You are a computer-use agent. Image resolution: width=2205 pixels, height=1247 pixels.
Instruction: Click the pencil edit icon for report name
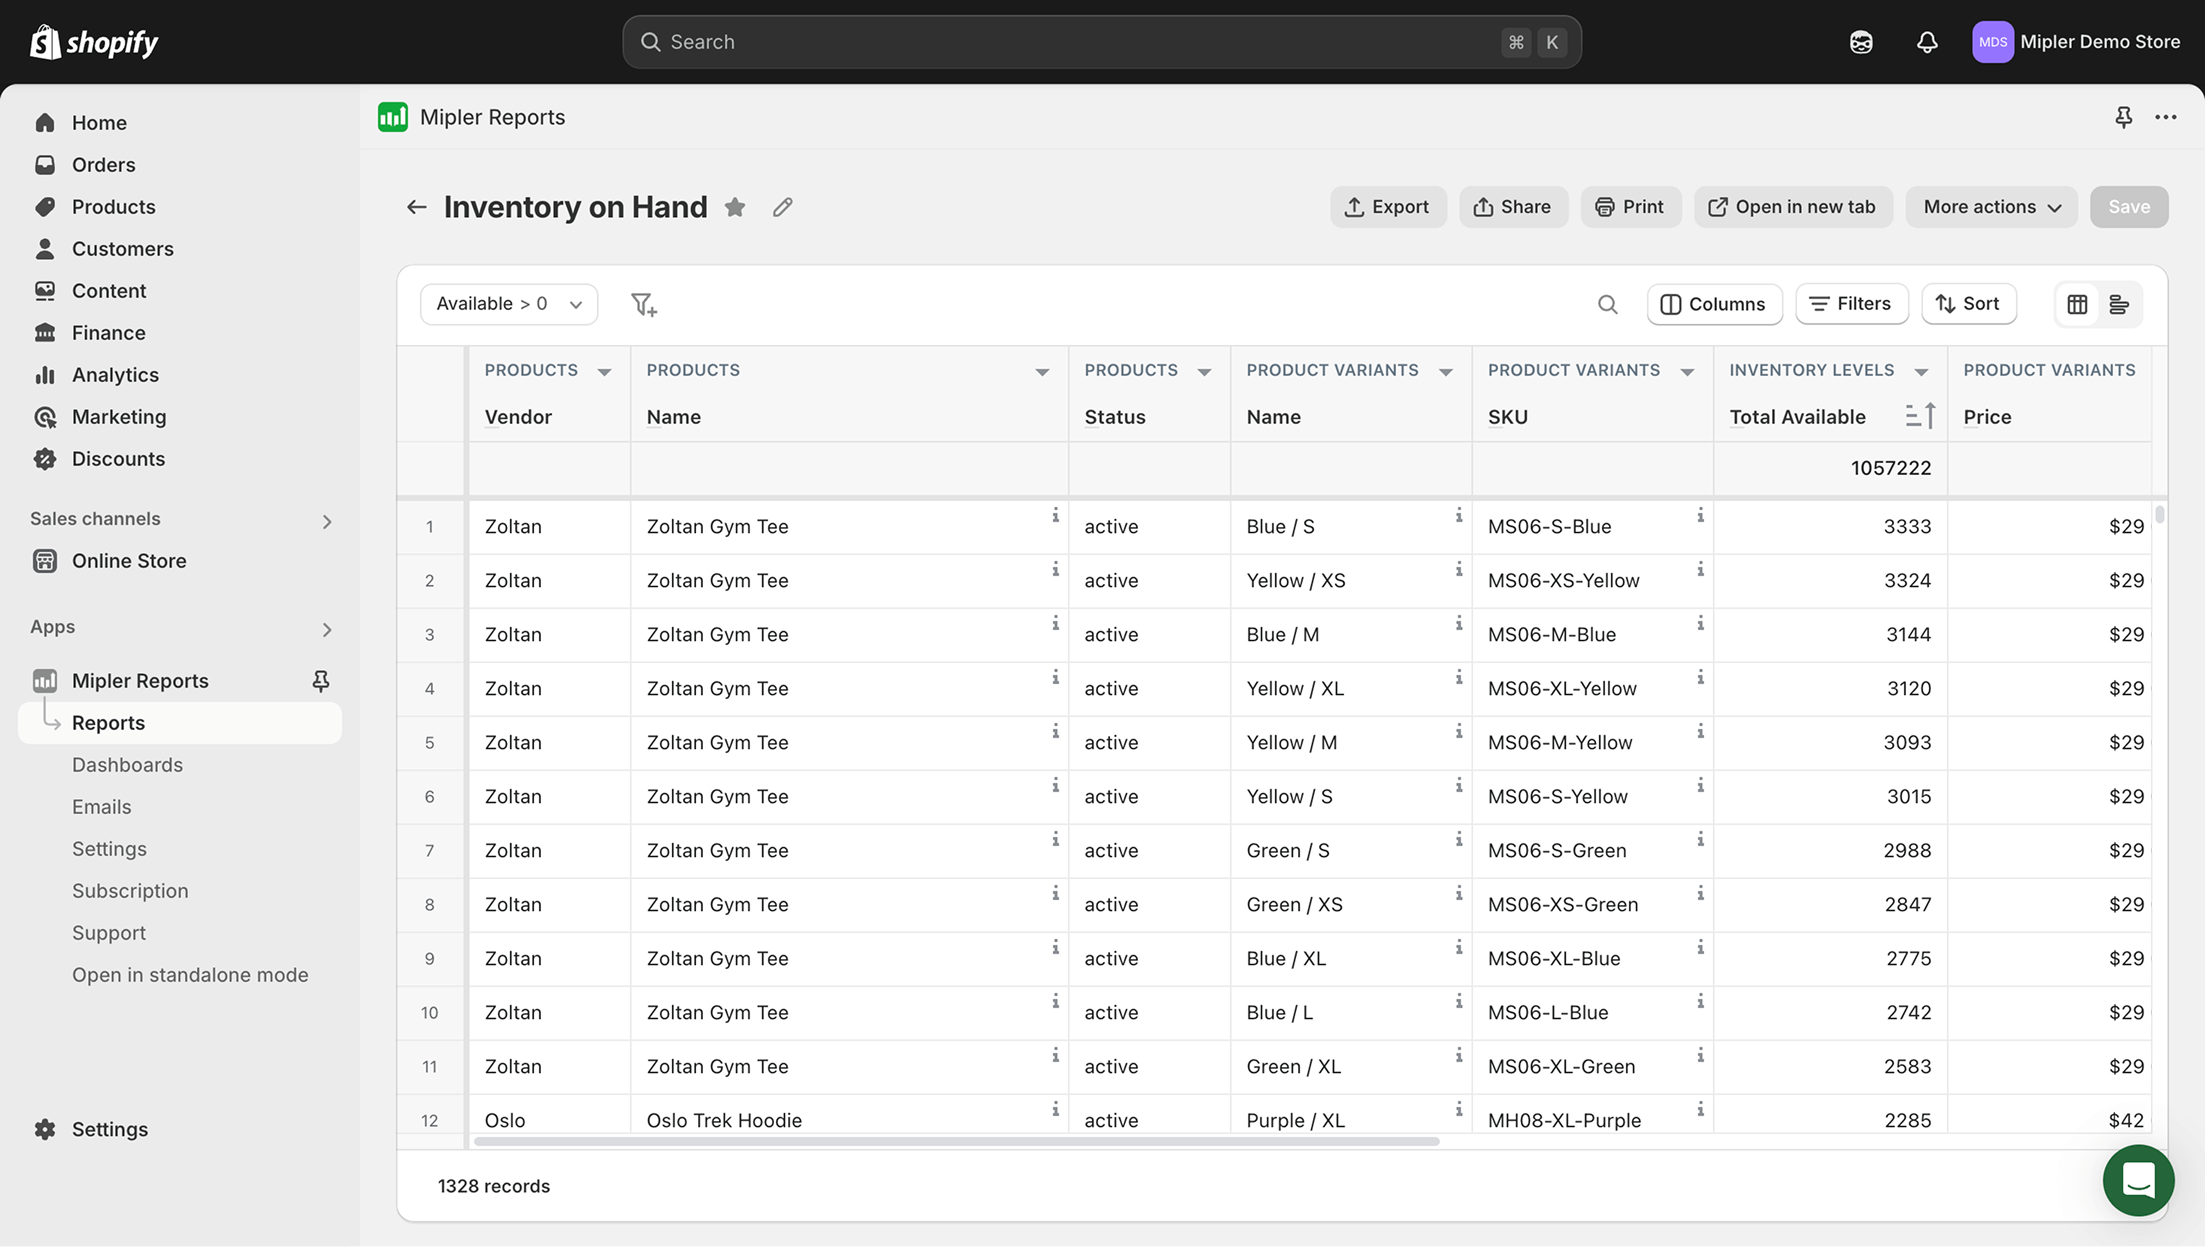(x=782, y=207)
